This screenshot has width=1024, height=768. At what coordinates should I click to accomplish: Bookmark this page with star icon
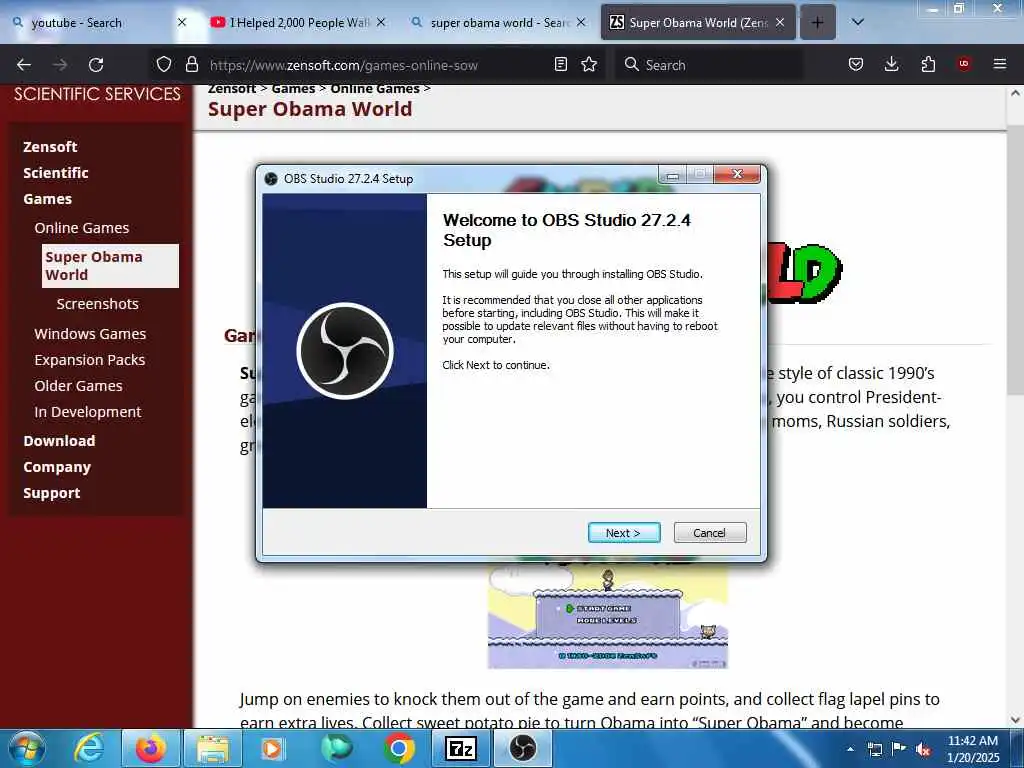[x=589, y=64]
